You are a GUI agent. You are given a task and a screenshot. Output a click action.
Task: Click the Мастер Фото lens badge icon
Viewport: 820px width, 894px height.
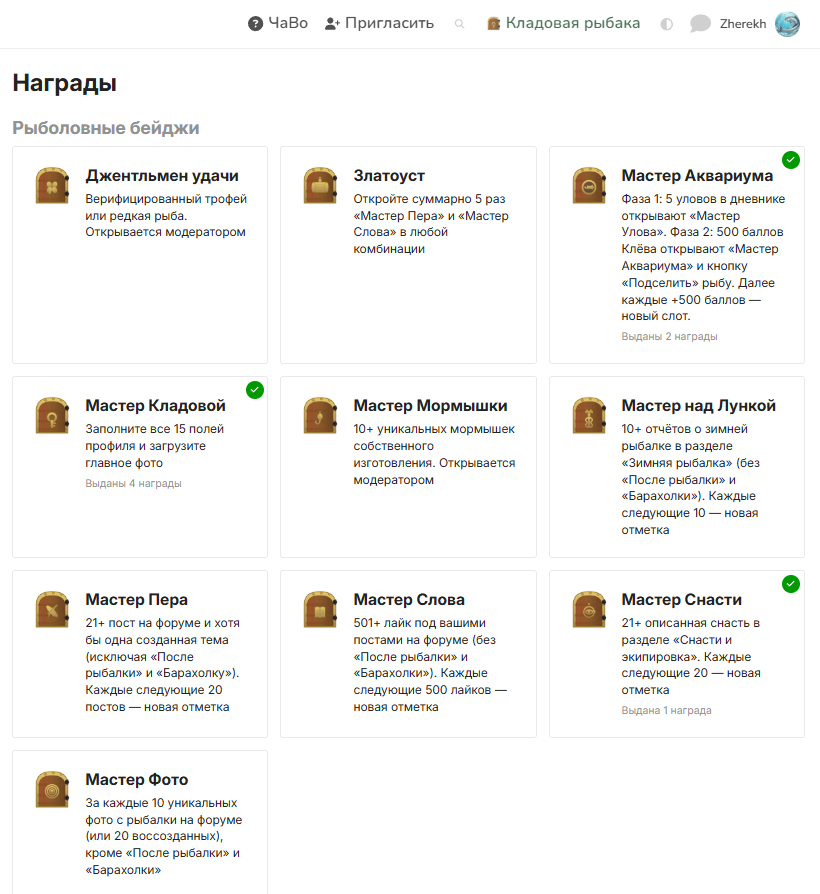tap(52, 790)
